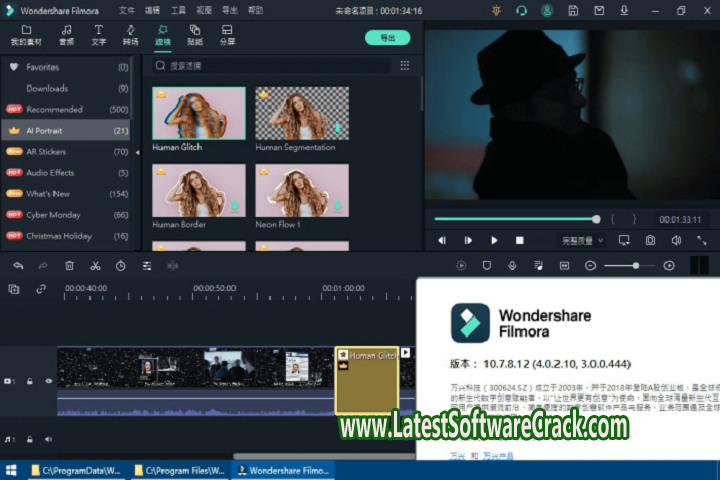Open the headset support icon
This screenshot has width=720, height=480.
[522, 11]
